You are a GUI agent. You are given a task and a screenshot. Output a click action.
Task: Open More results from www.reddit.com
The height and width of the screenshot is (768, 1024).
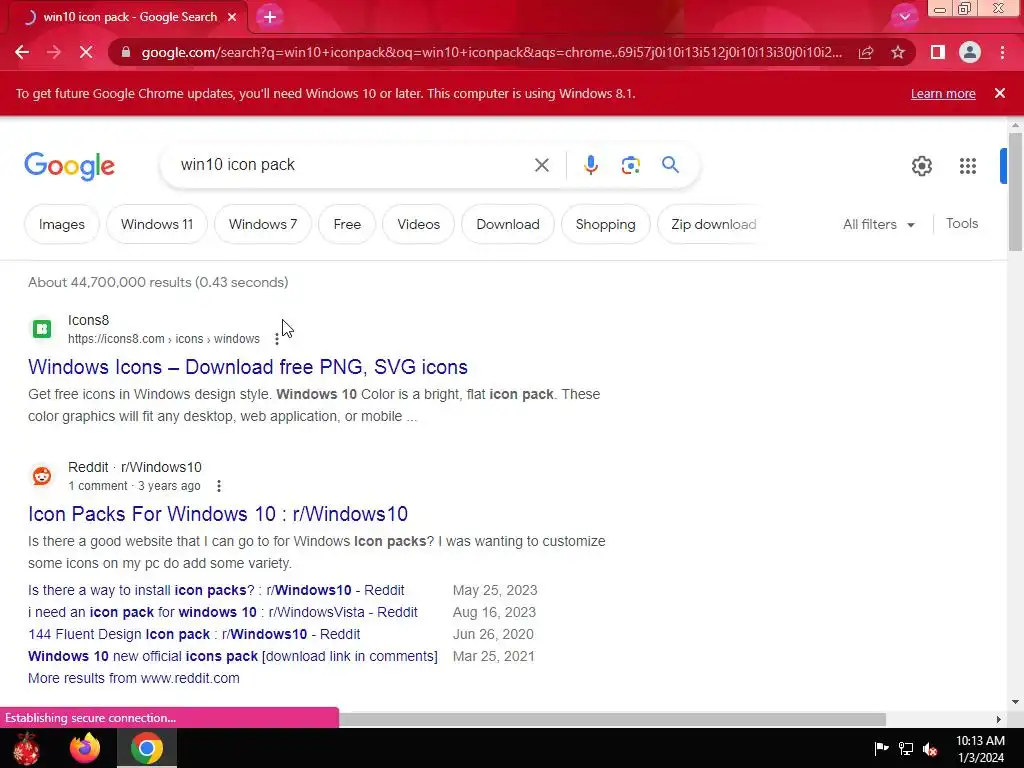coord(134,679)
